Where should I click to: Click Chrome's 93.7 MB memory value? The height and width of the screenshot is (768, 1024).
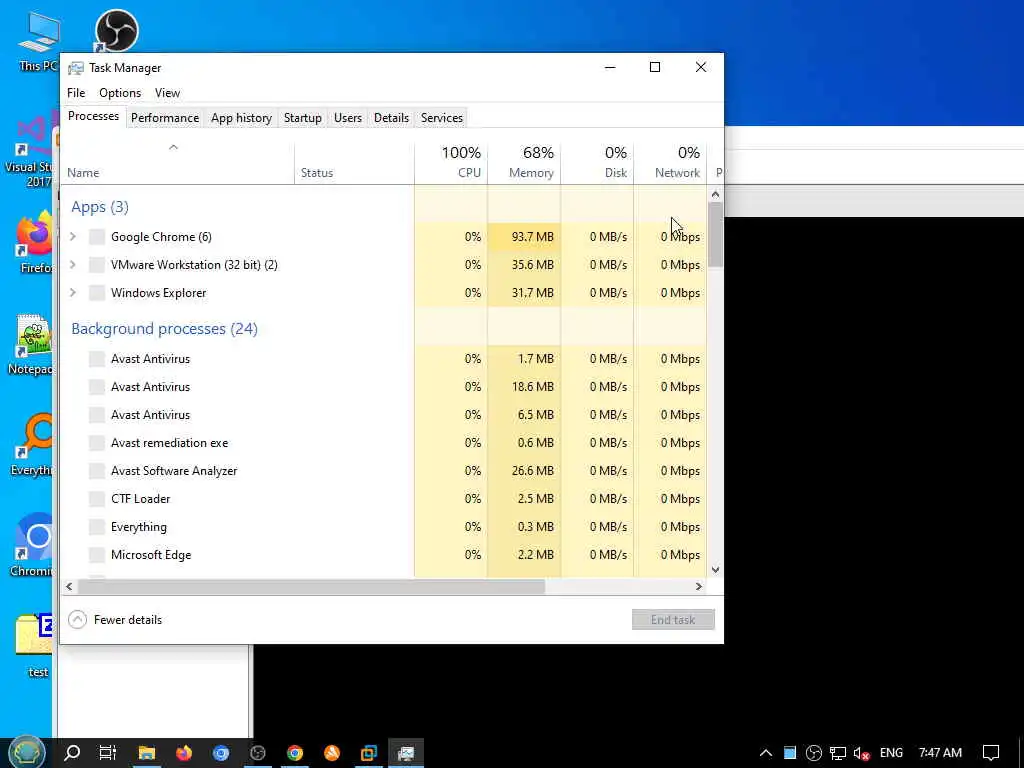(x=532, y=236)
